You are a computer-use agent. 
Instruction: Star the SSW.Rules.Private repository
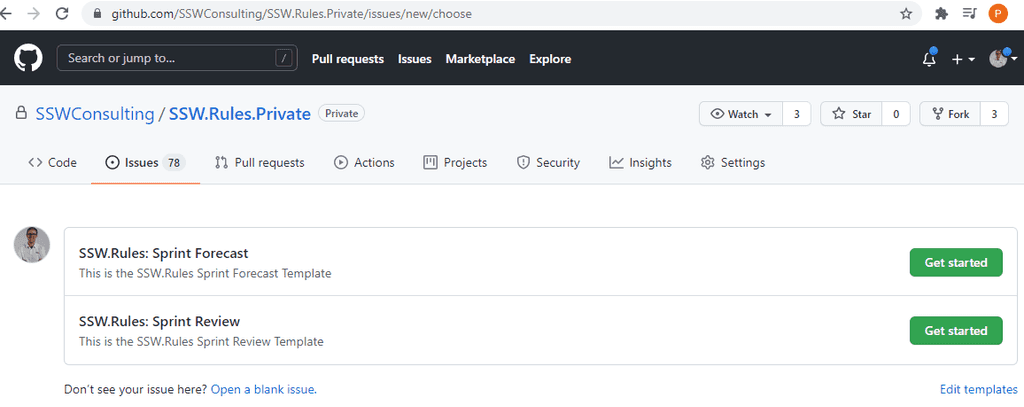pyautogui.click(x=851, y=114)
